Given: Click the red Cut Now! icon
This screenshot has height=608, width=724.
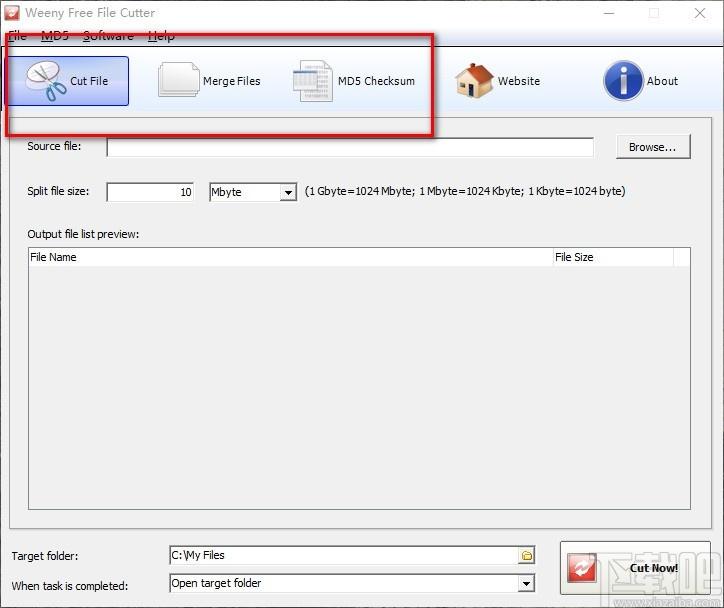Looking at the screenshot, I should [582, 568].
